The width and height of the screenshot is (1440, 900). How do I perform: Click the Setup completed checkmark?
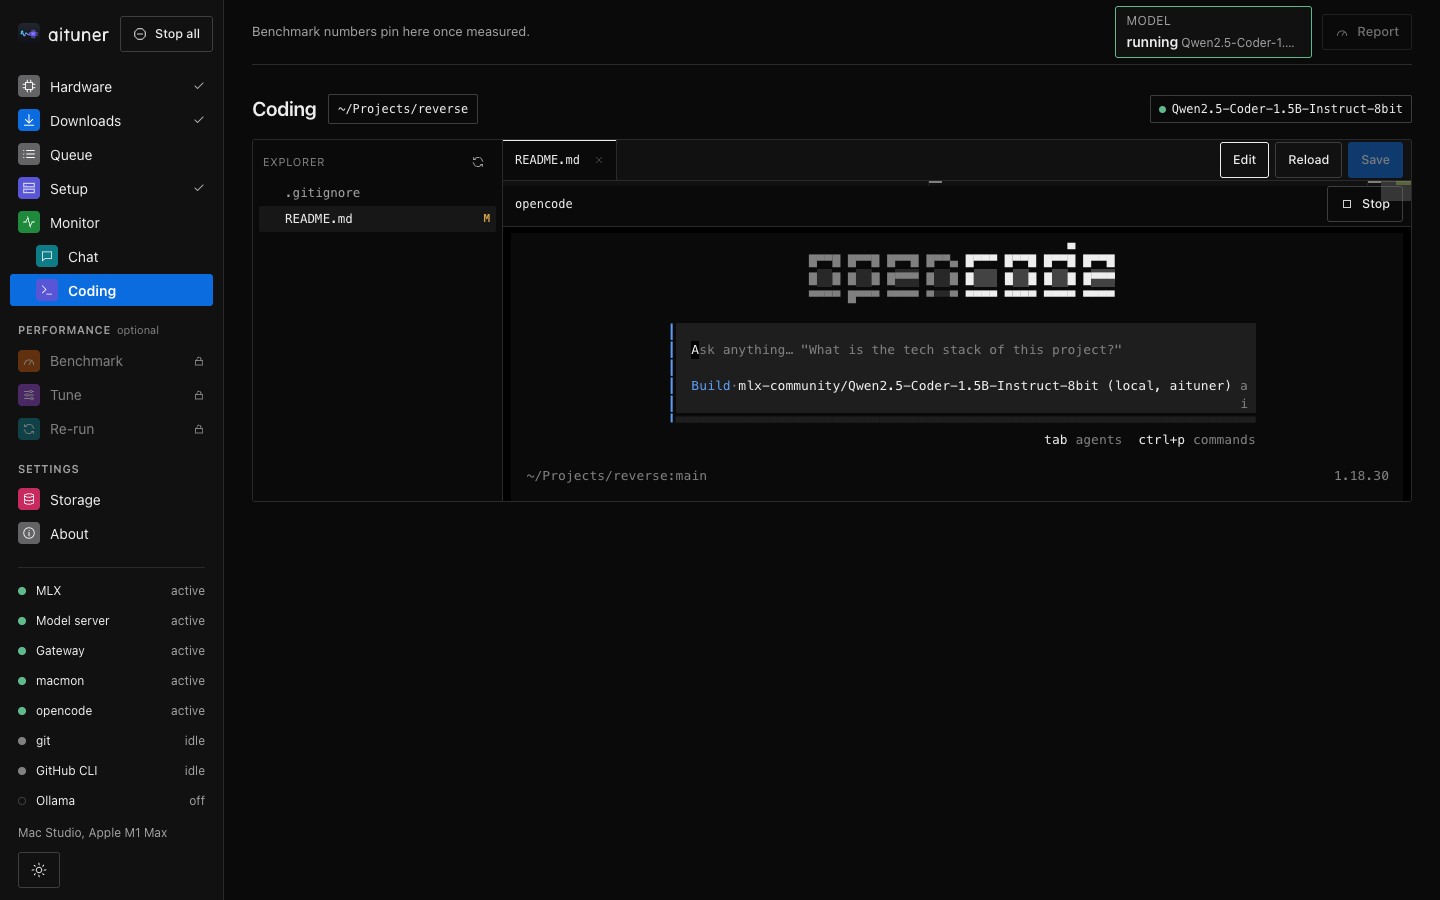click(198, 188)
